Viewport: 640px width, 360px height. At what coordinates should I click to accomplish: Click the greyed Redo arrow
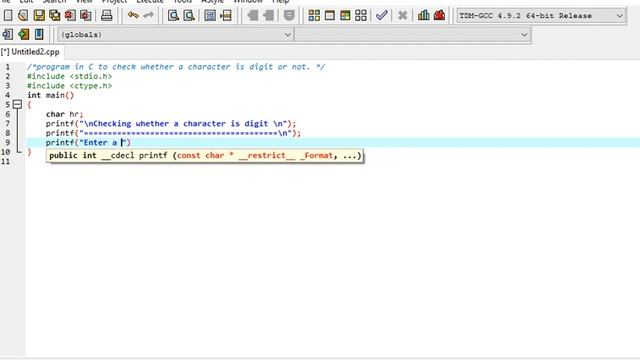149,16
